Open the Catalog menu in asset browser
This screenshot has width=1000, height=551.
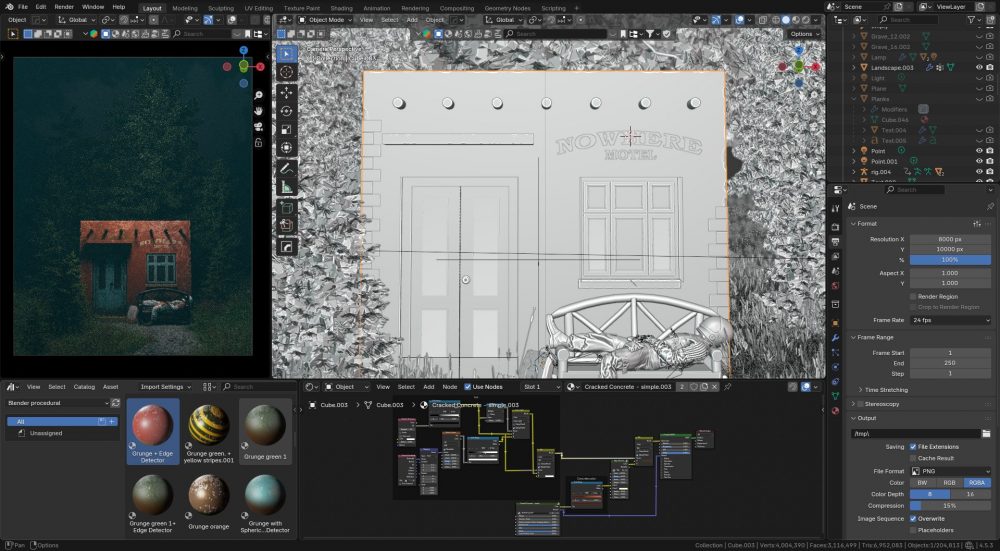click(84, 386)
